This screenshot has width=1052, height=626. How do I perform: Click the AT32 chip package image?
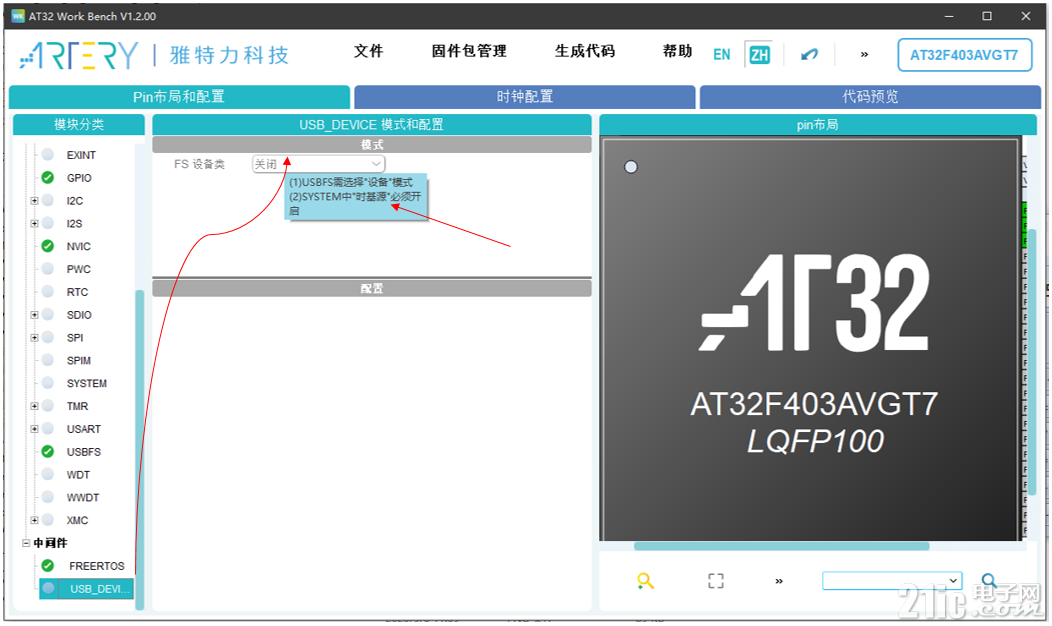[810, 339]
